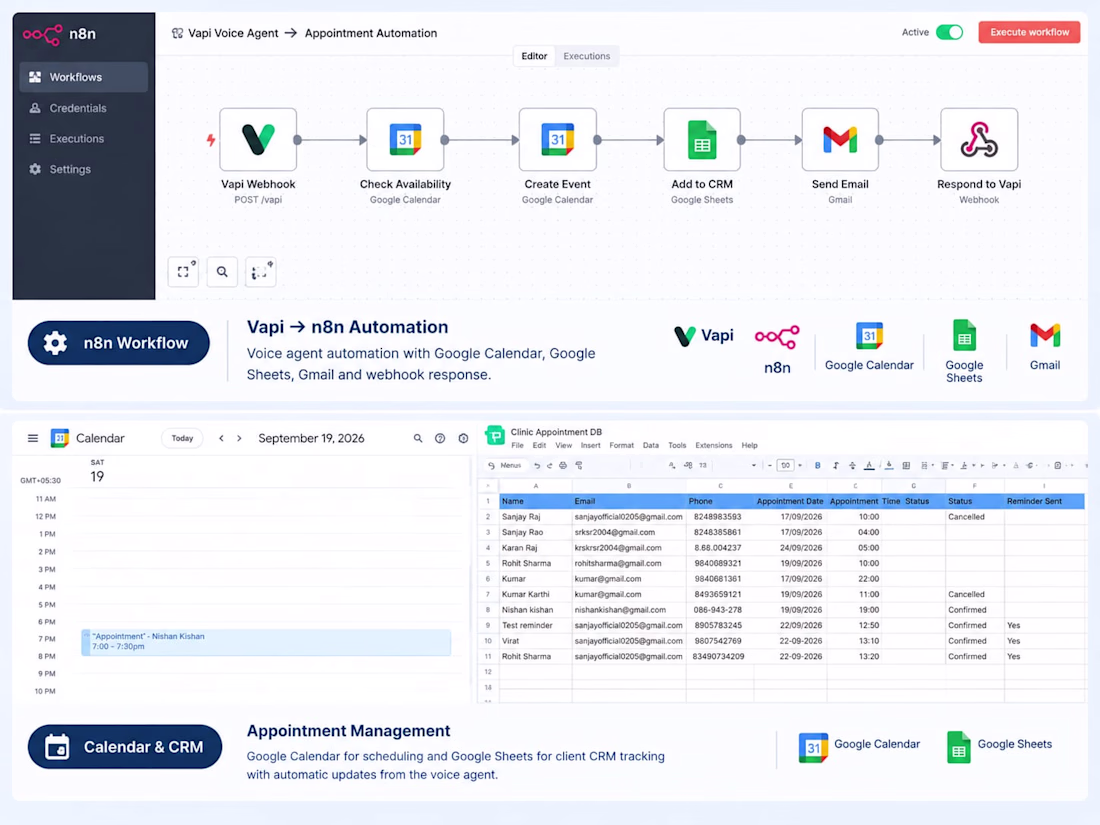Click the n8n Workflow pill button
Image resolution: width=1100 pixels, height=825 pixels.
(x=119, y=343)
